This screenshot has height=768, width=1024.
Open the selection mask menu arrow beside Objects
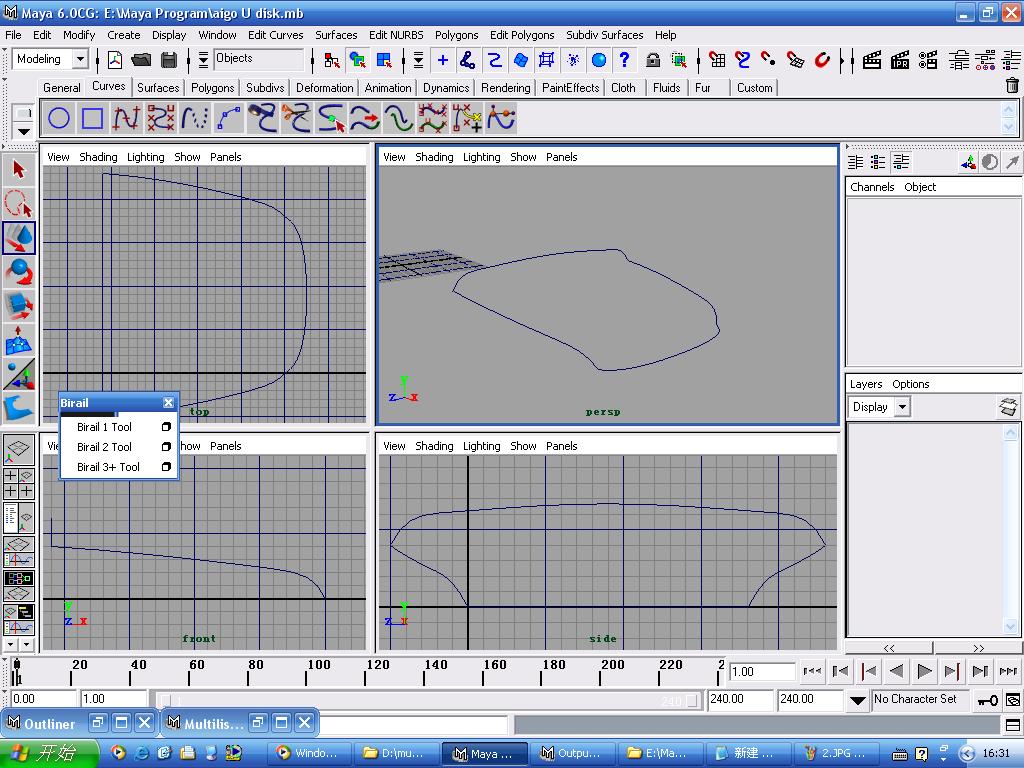203,60
